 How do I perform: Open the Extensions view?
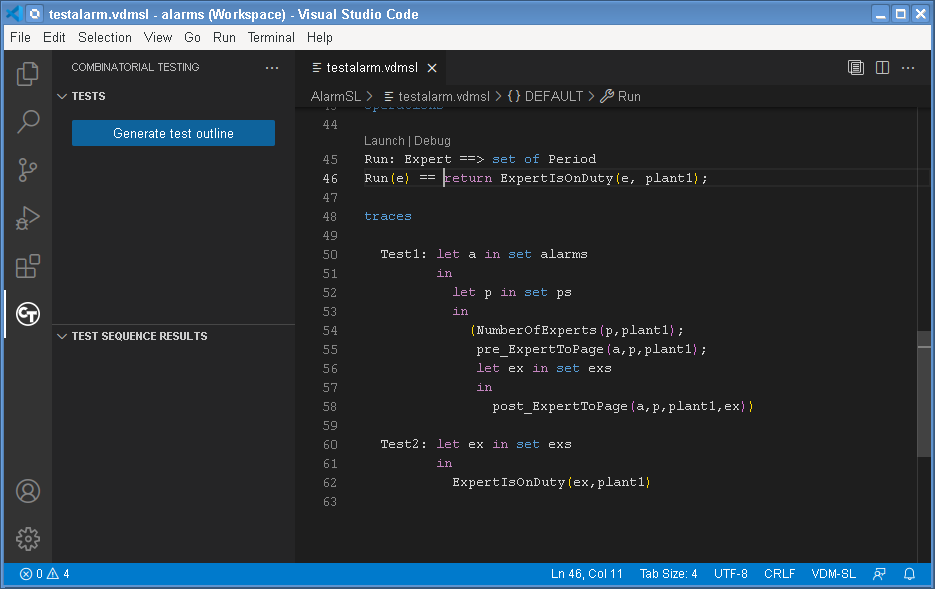pyautogui.click(x=28, y=266)
